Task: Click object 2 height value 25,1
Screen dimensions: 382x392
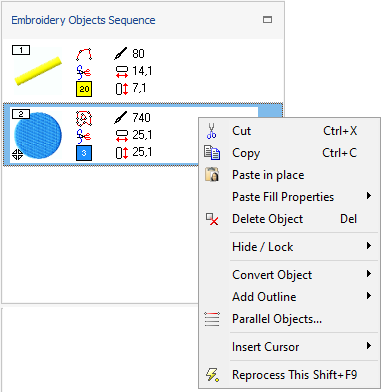Action: point(142,152)
